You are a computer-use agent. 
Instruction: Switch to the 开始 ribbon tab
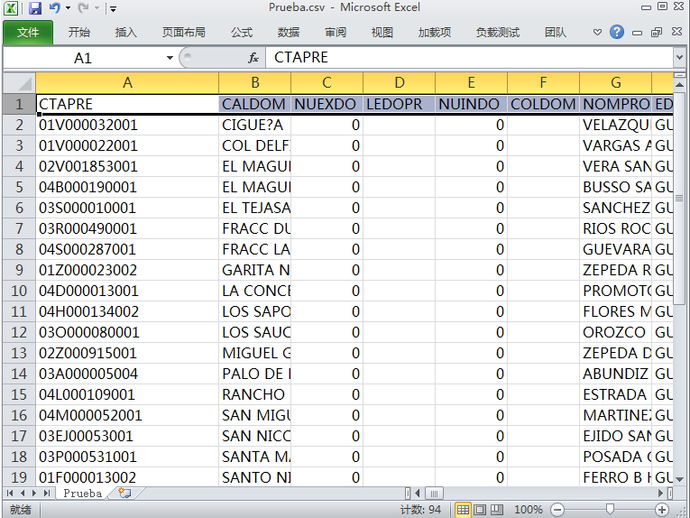coord(79,32)
